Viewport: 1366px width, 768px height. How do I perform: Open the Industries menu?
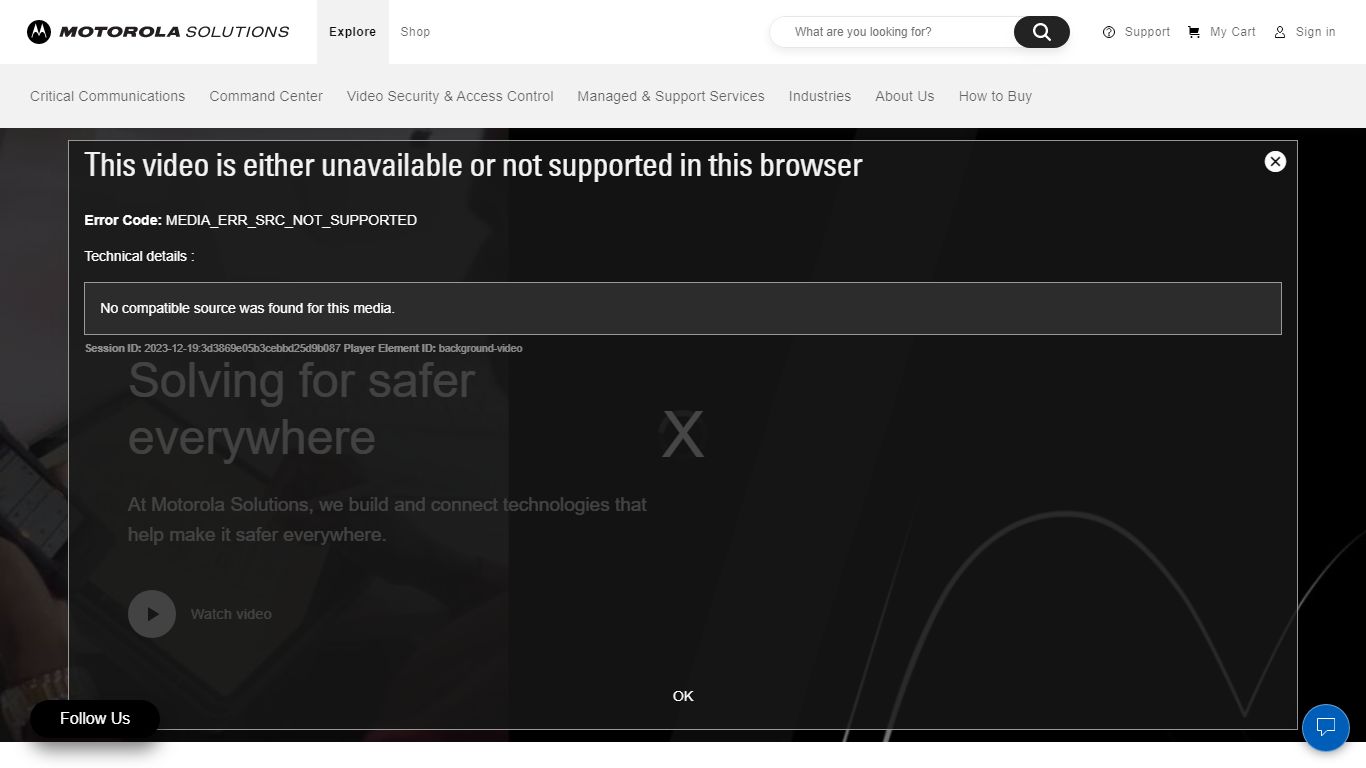coord(820,96)
